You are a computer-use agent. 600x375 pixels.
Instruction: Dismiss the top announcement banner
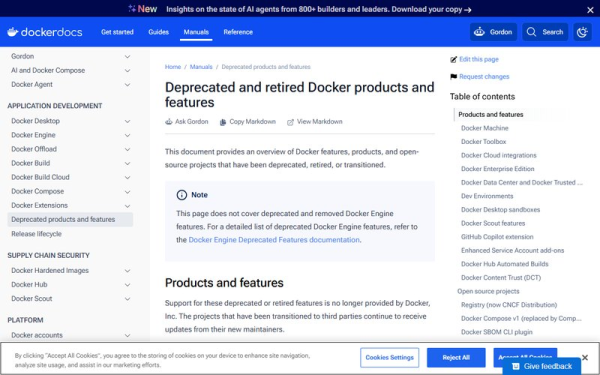(590, 10)
